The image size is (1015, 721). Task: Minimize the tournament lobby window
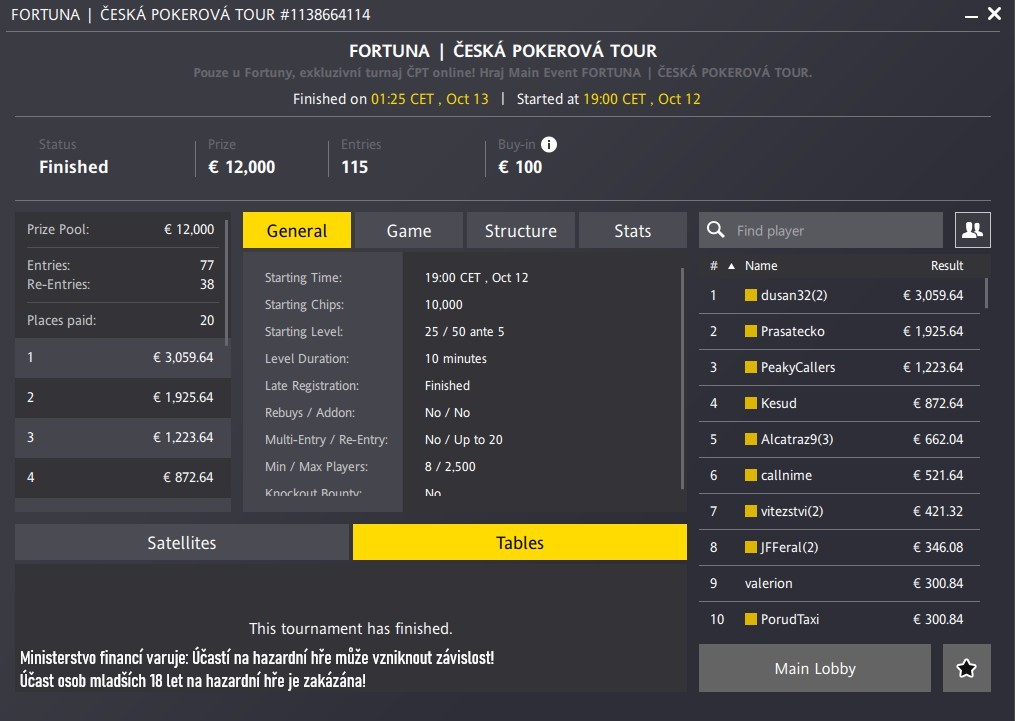pyautogui.click(x=973, y=14)
